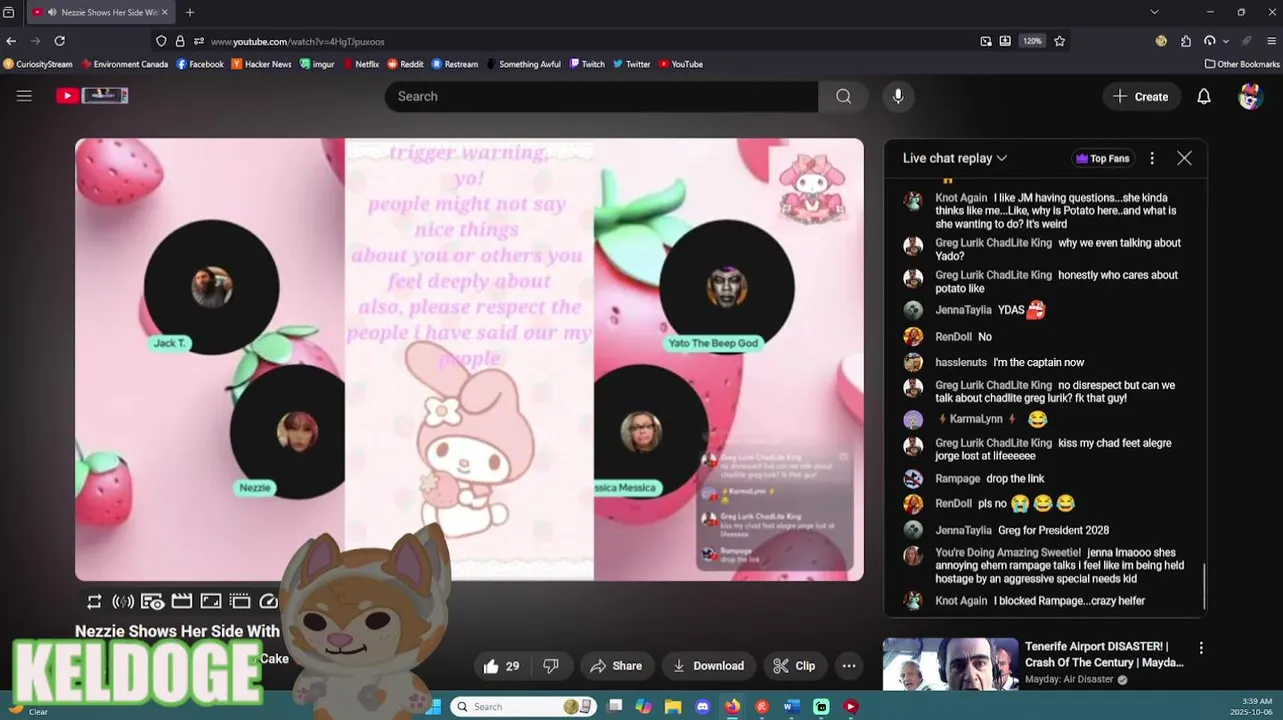Share this video
This screenshot has width=1283, height=720.
click(x=616, y=666)
